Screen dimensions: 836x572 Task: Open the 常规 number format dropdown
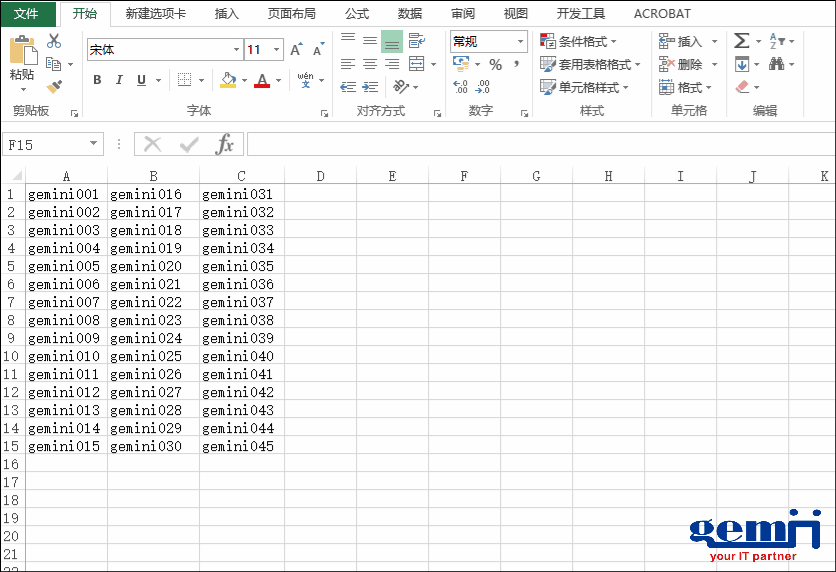520,41
